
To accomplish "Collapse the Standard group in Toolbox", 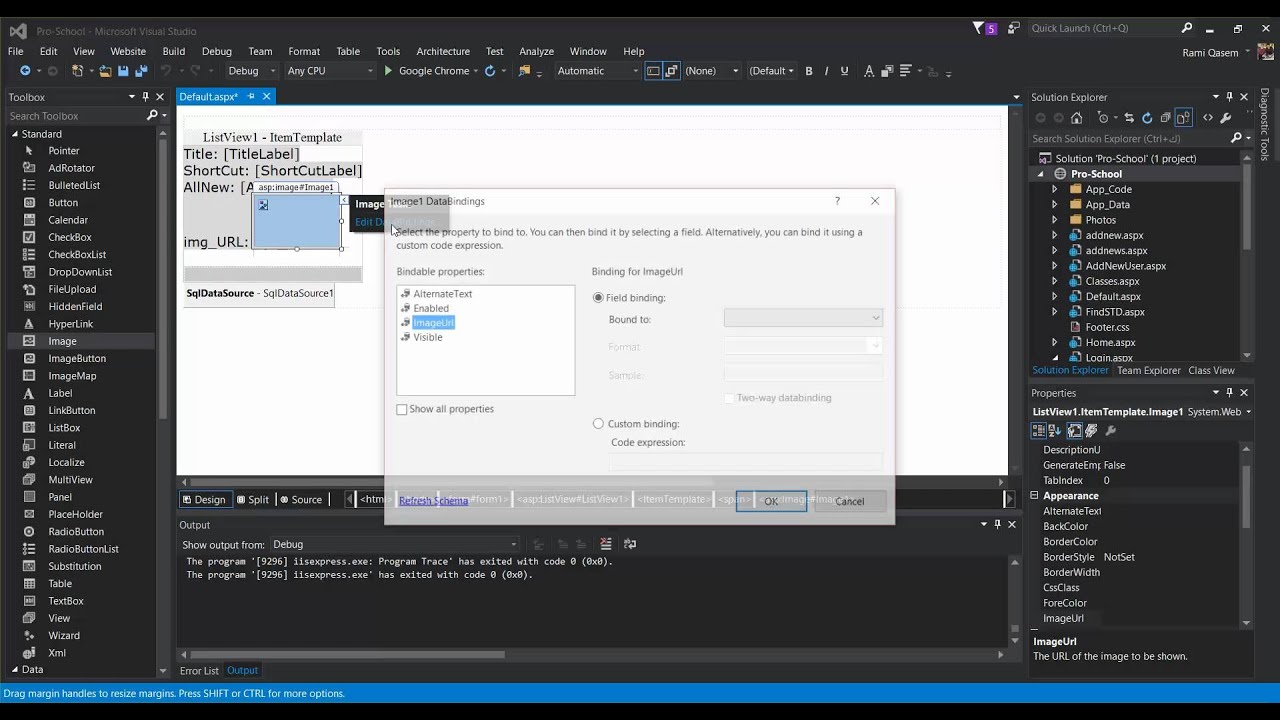I will [15, 134].
